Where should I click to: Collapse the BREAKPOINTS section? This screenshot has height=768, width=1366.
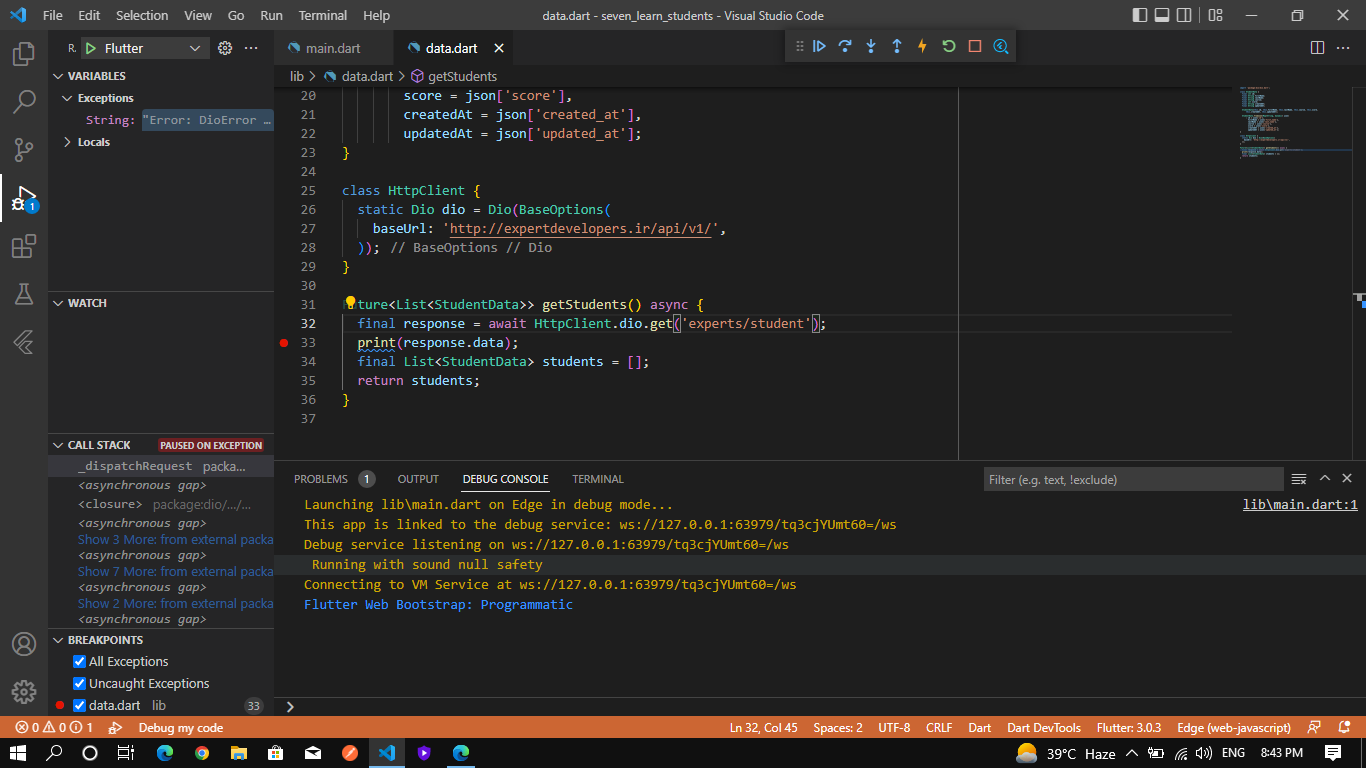coord(161,640)
